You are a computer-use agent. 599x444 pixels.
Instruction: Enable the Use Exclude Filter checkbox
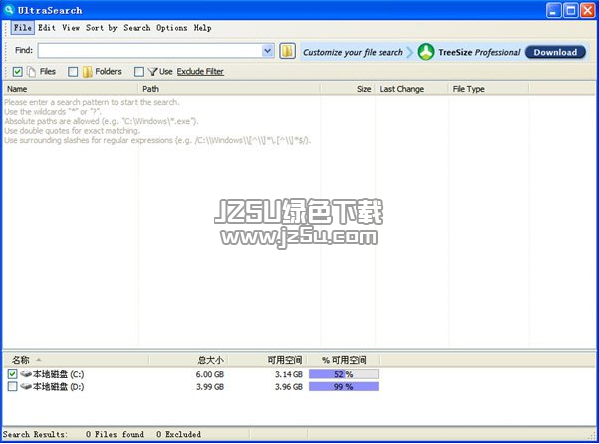[x=139, y=71]
